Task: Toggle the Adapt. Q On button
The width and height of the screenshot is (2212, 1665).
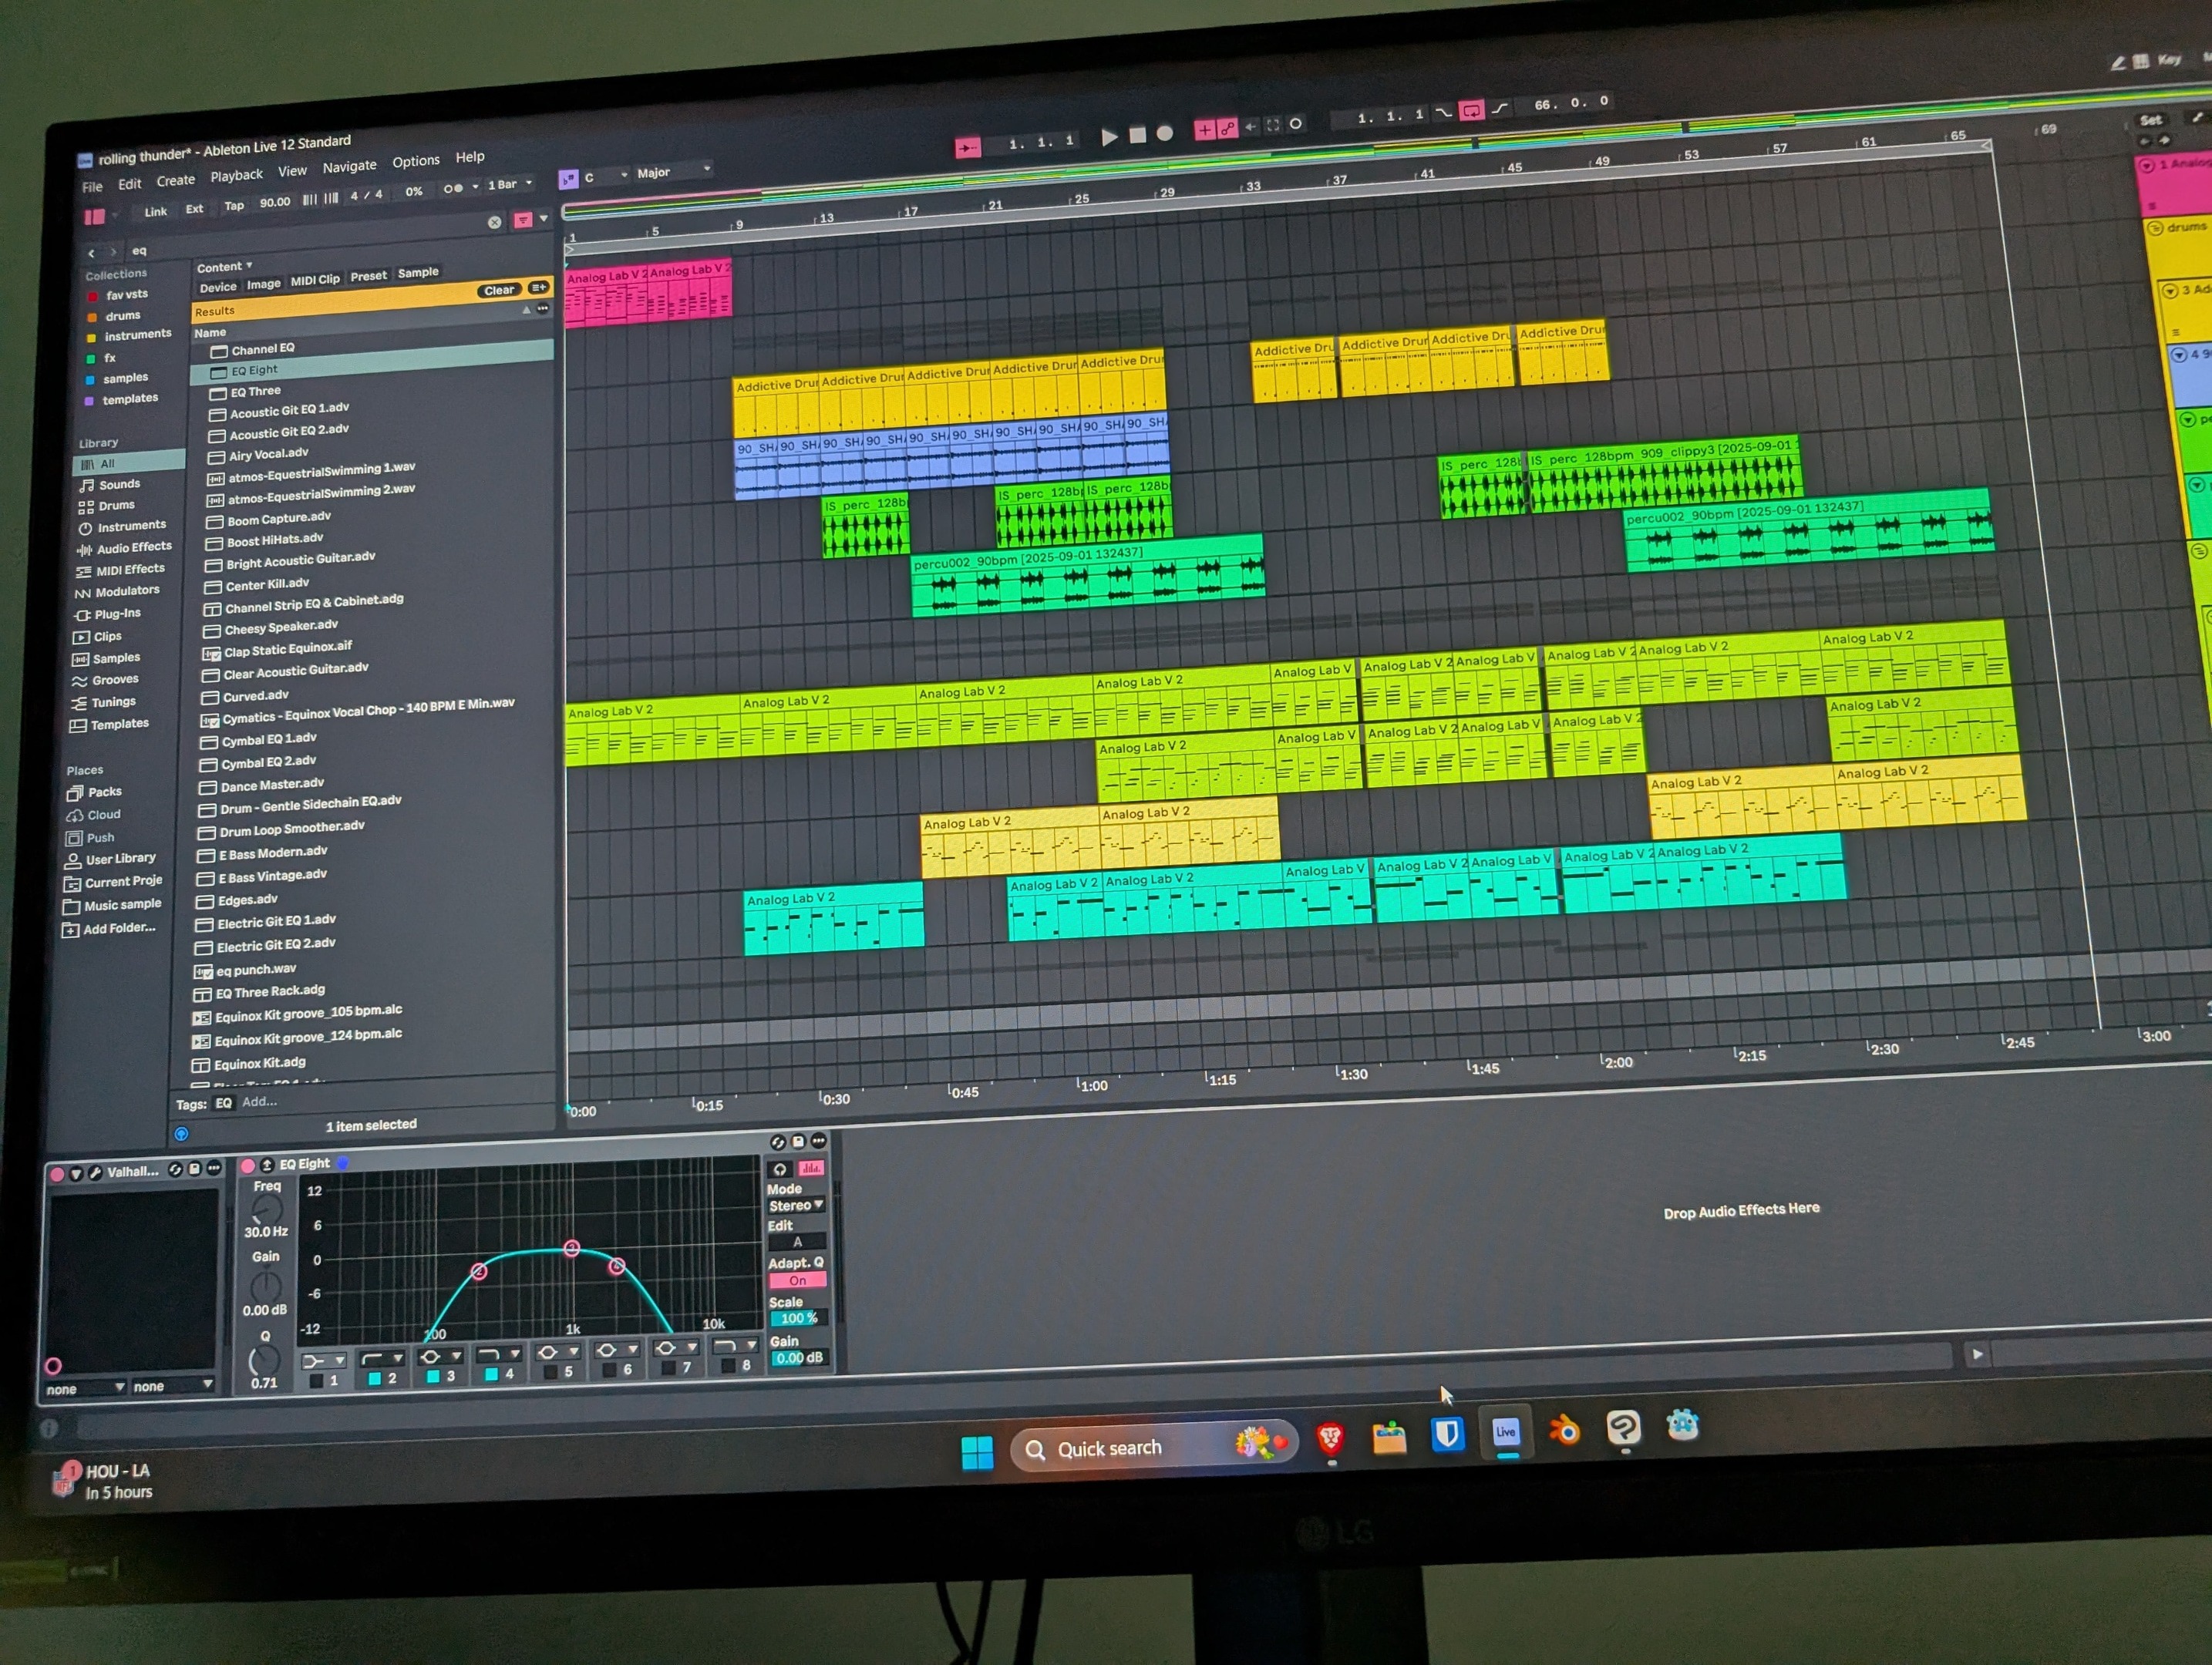Action: tap(797, 1280)
